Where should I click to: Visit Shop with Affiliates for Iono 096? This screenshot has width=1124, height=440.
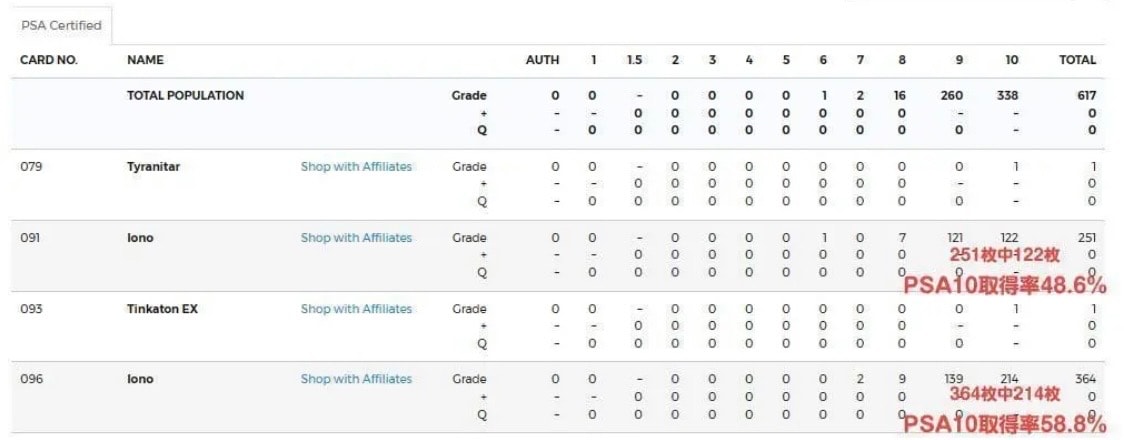[x=356, y=379]
